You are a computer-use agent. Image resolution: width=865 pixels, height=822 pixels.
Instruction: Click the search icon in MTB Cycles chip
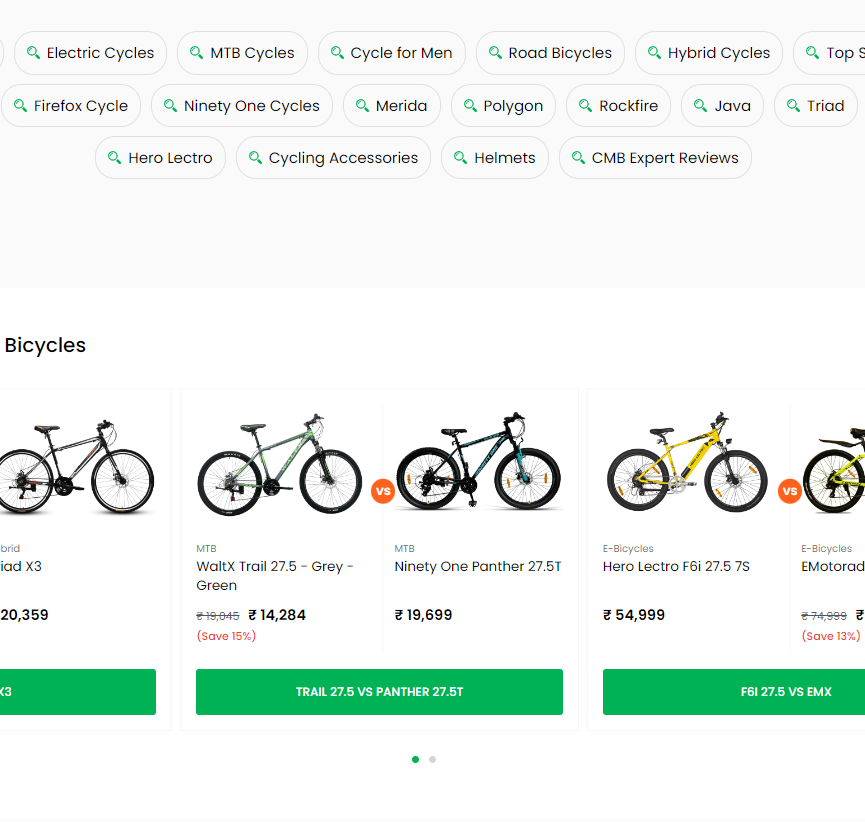(x=196, y=52)
